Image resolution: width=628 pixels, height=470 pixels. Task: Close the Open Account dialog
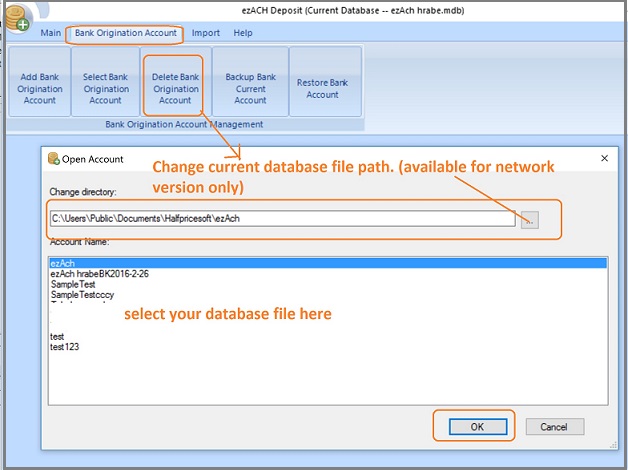tap(604, 159)
